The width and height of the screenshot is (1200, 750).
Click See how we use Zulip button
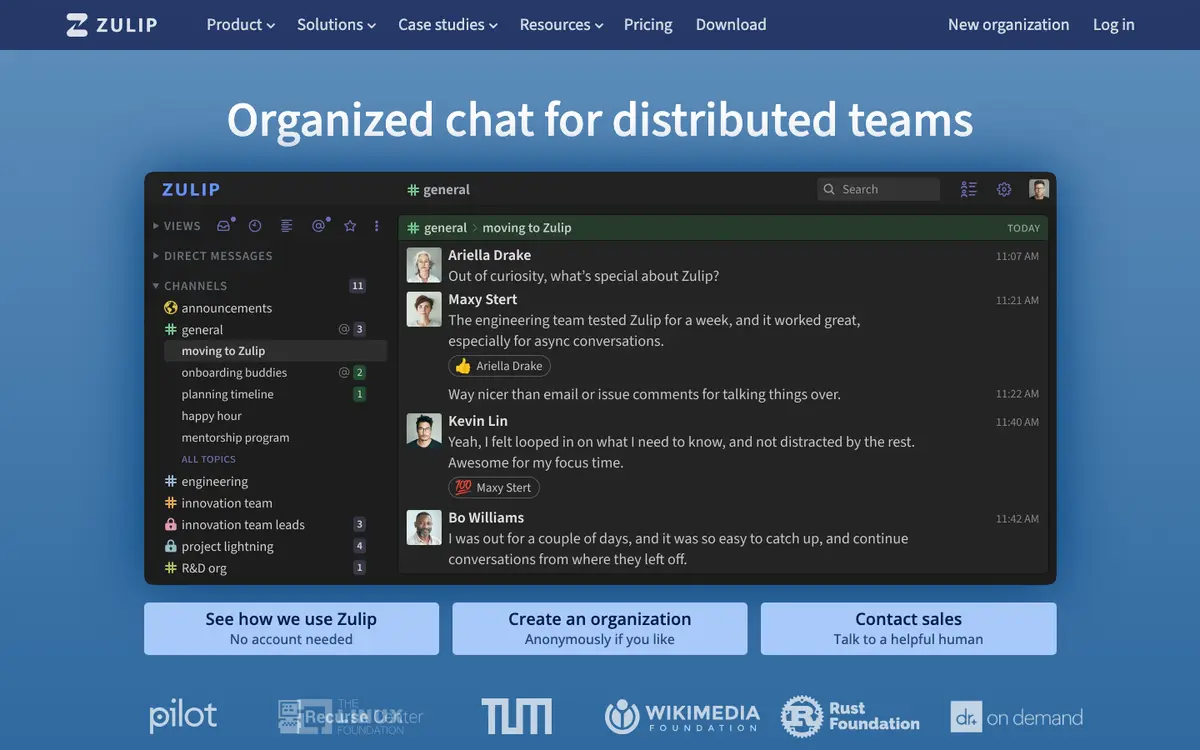tap(291, 629)
